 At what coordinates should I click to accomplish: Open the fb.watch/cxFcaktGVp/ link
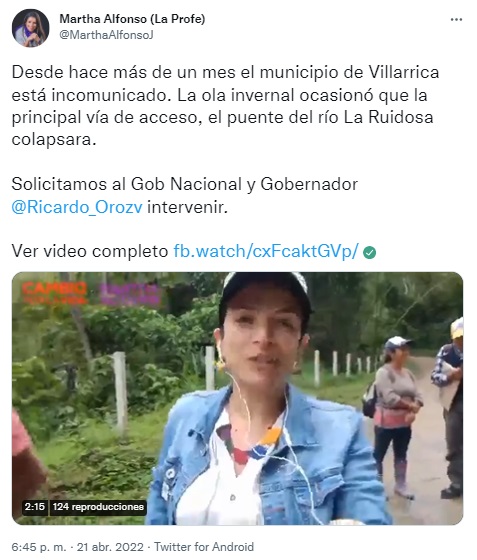click(266, 251)
